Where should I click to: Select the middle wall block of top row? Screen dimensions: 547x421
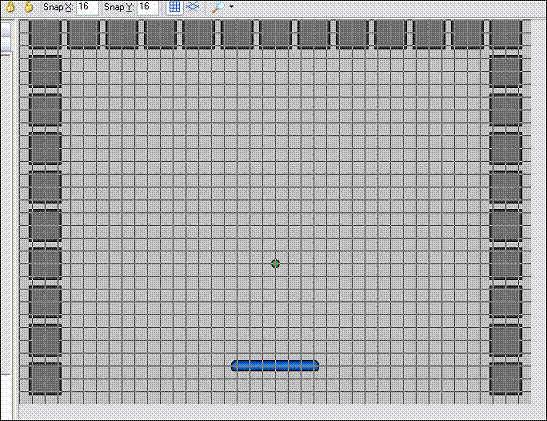coord(275,33)
